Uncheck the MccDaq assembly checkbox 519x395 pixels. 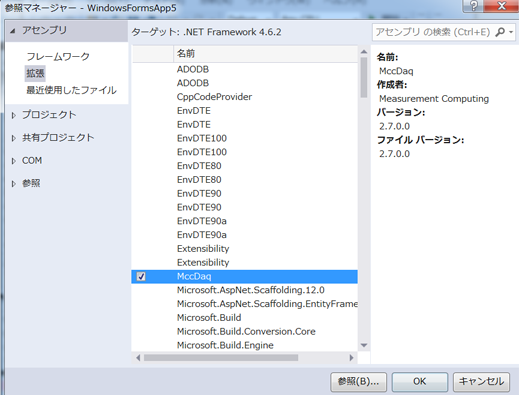[141, 276]
